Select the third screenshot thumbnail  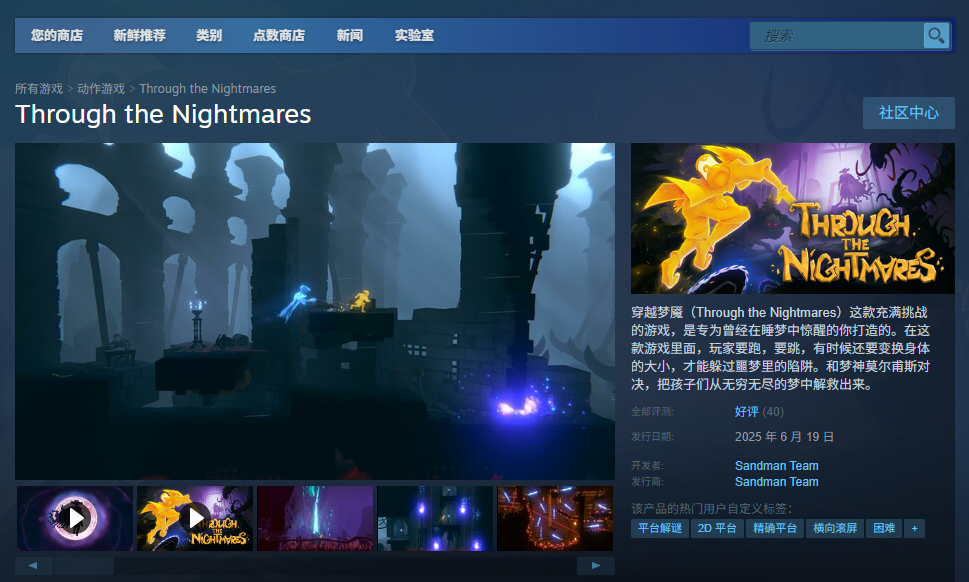click(x=315, y=517)
